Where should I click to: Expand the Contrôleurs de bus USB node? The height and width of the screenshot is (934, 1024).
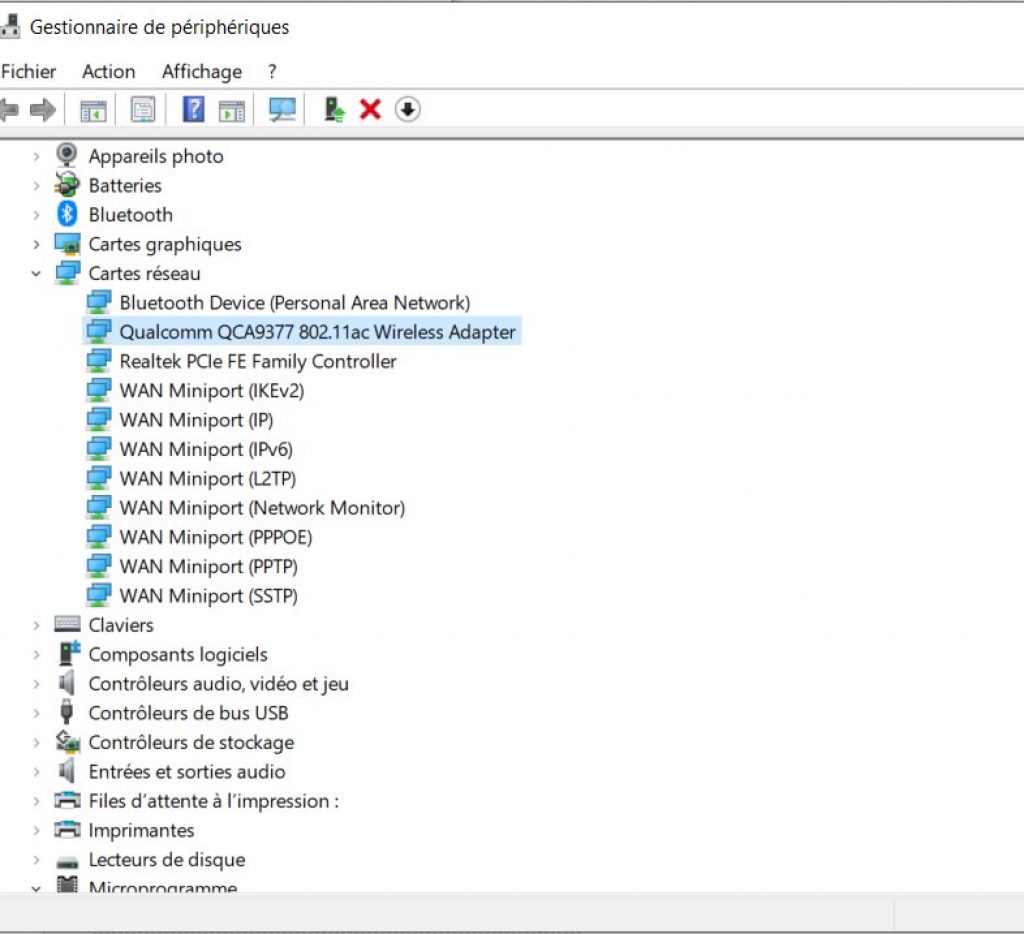[36, 713]
